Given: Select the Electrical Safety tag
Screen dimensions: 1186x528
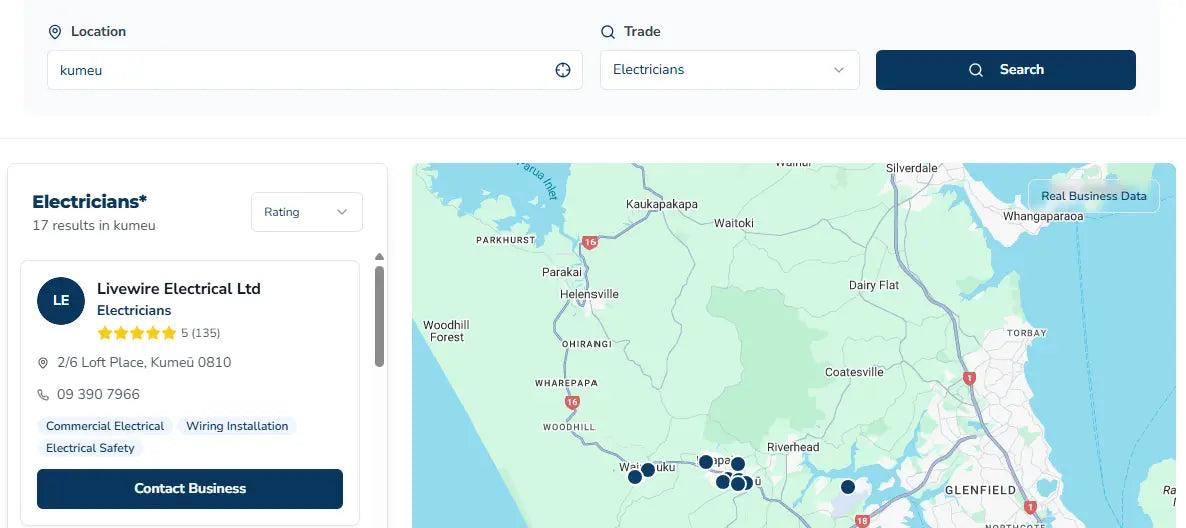Looking at the screenshot, I should pyautogui.click(x=90, y=448).
